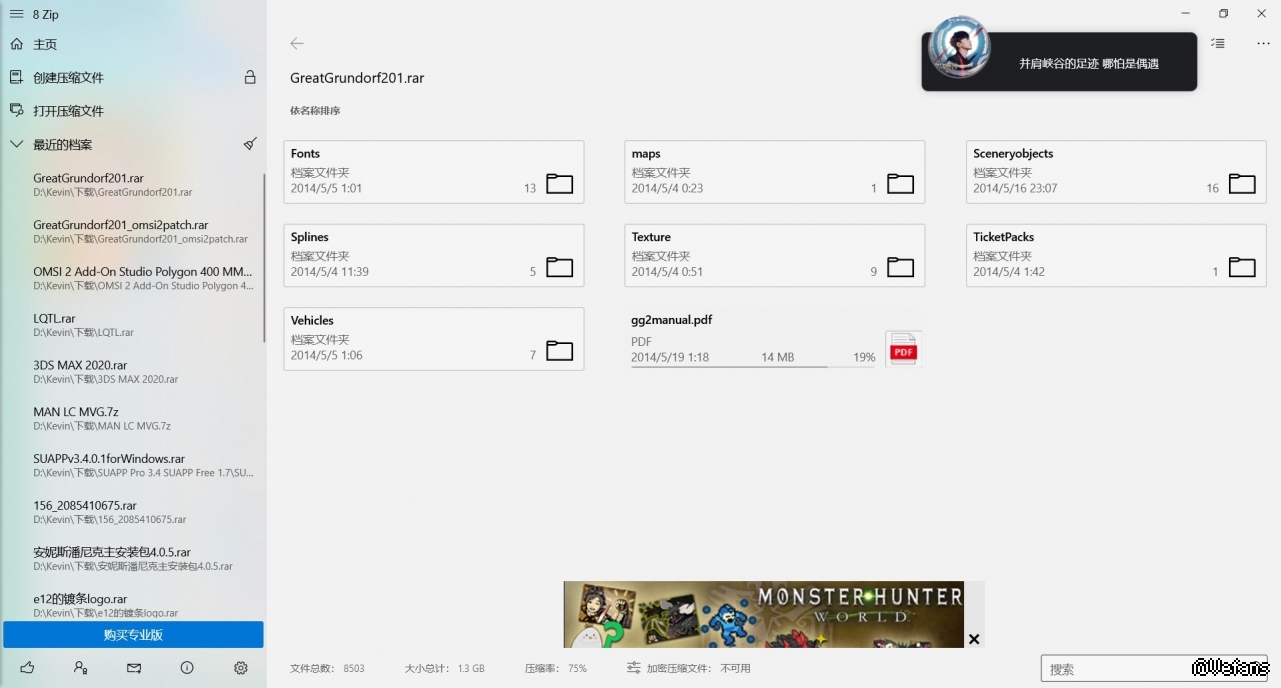Open the hamburger navigation menu

[x=16, y=14]
